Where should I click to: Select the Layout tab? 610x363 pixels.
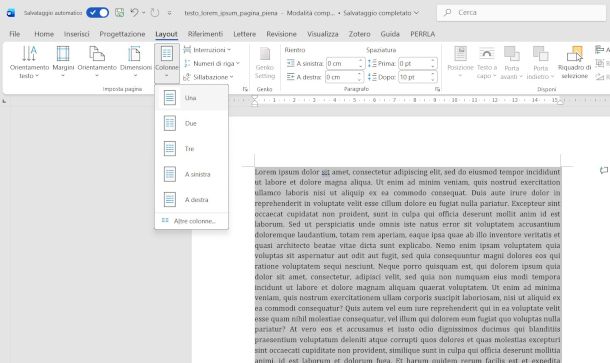point(167,34)
